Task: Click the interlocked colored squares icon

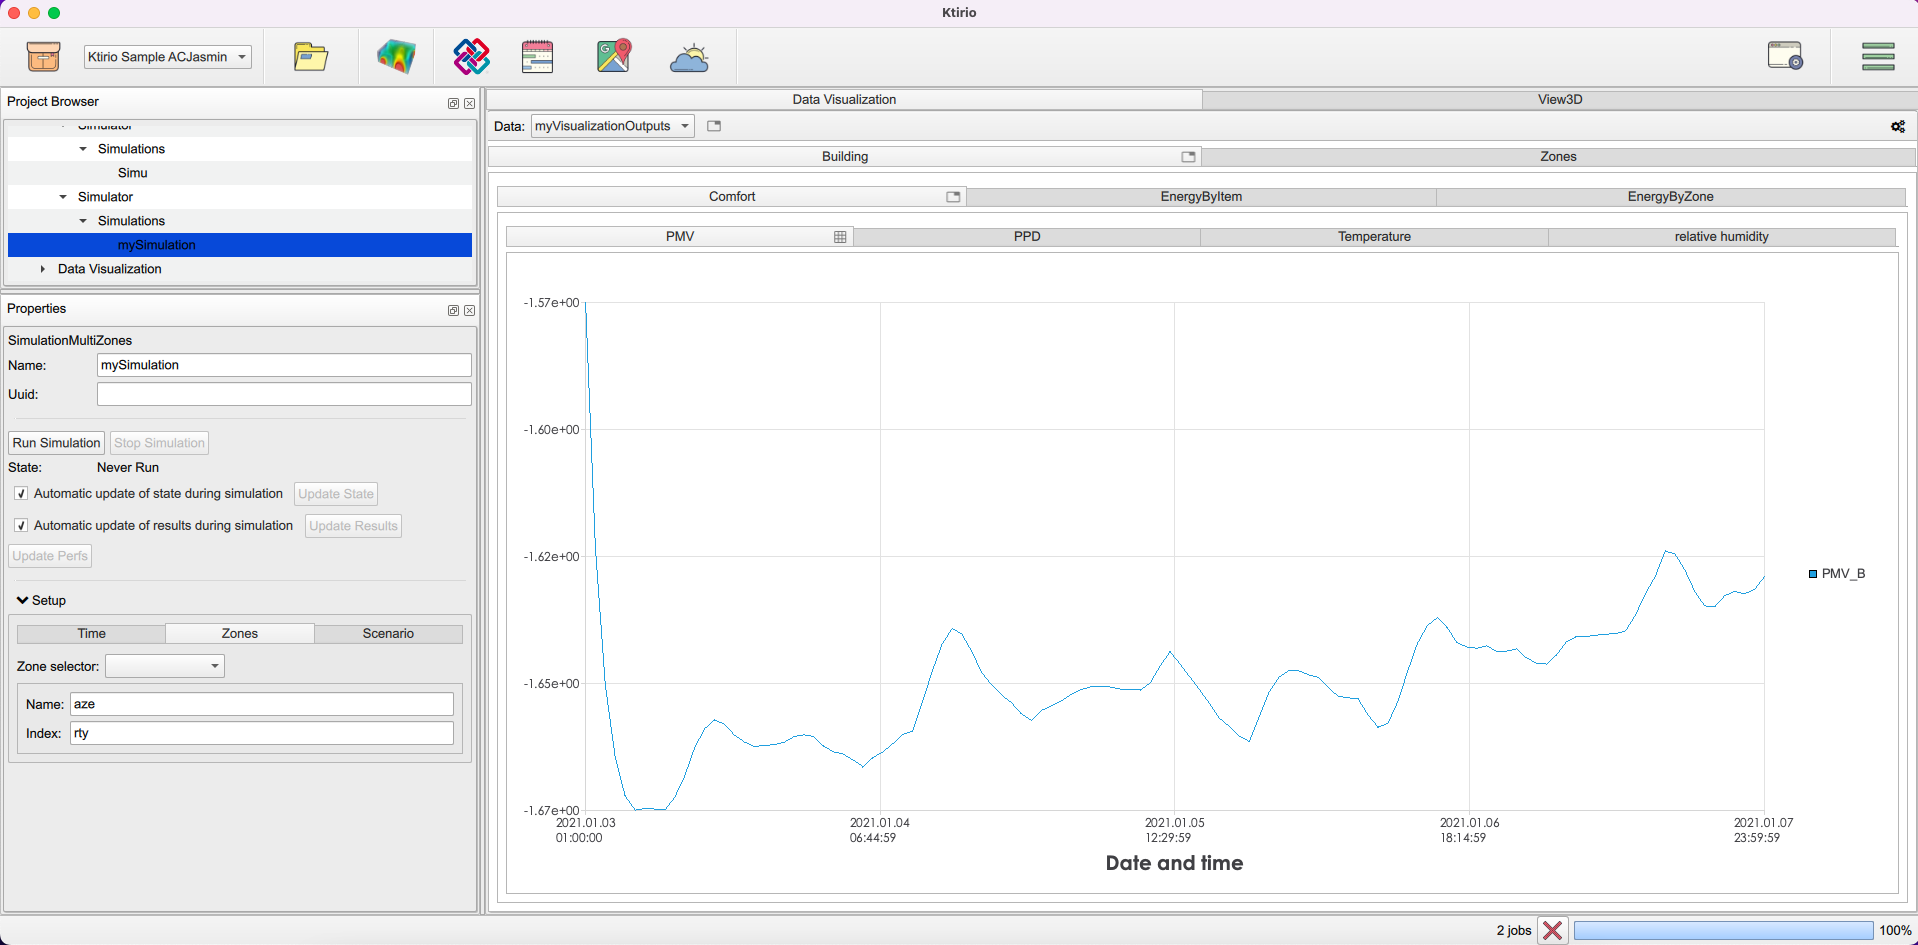Action: (471, 57)
